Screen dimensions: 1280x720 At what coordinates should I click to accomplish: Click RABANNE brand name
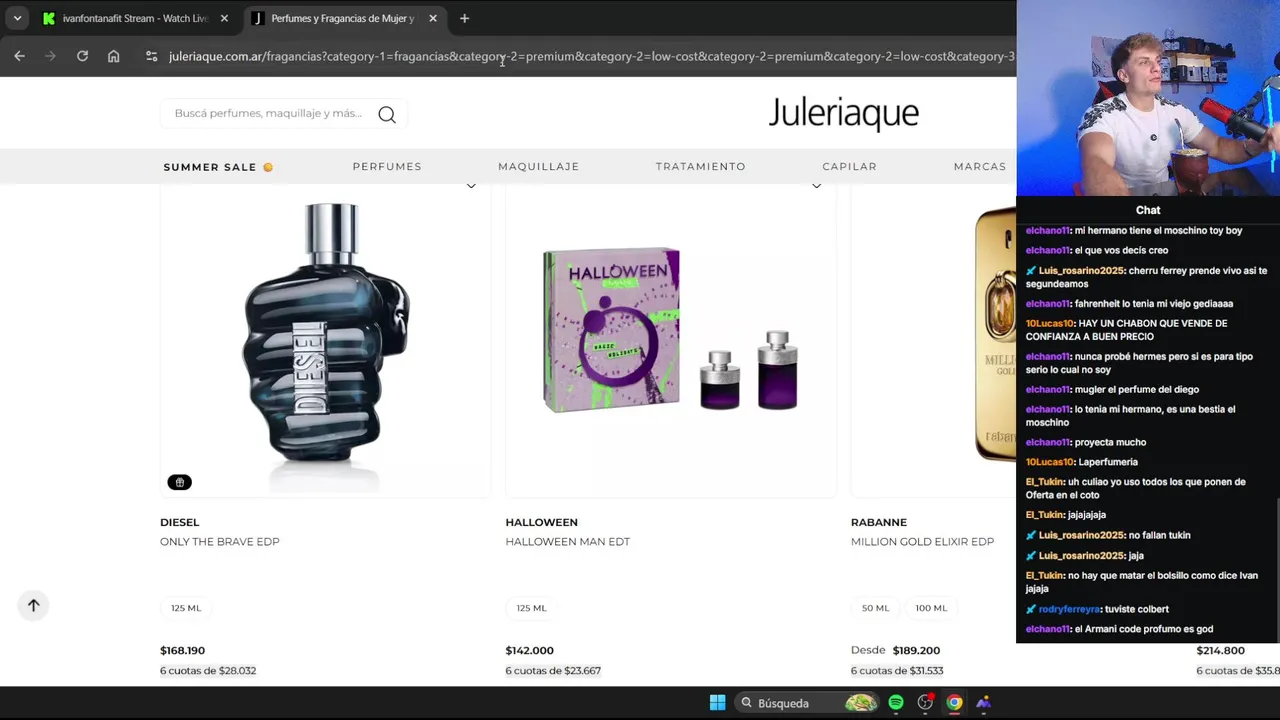click(x=879, y=522)
